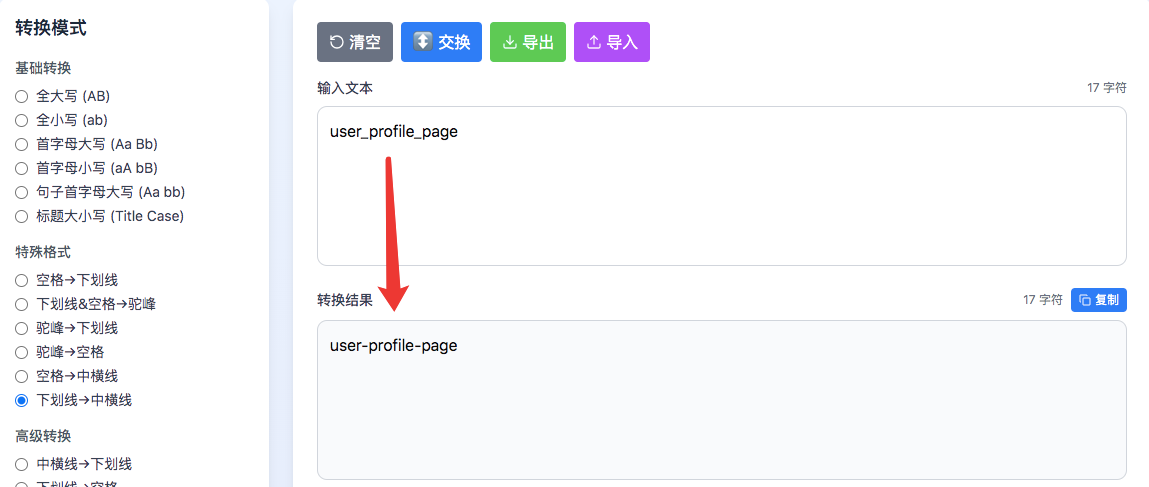Click the 高级转换 section label
The width and height of the screenshot is (1149, 487).
tap(43, 436)
